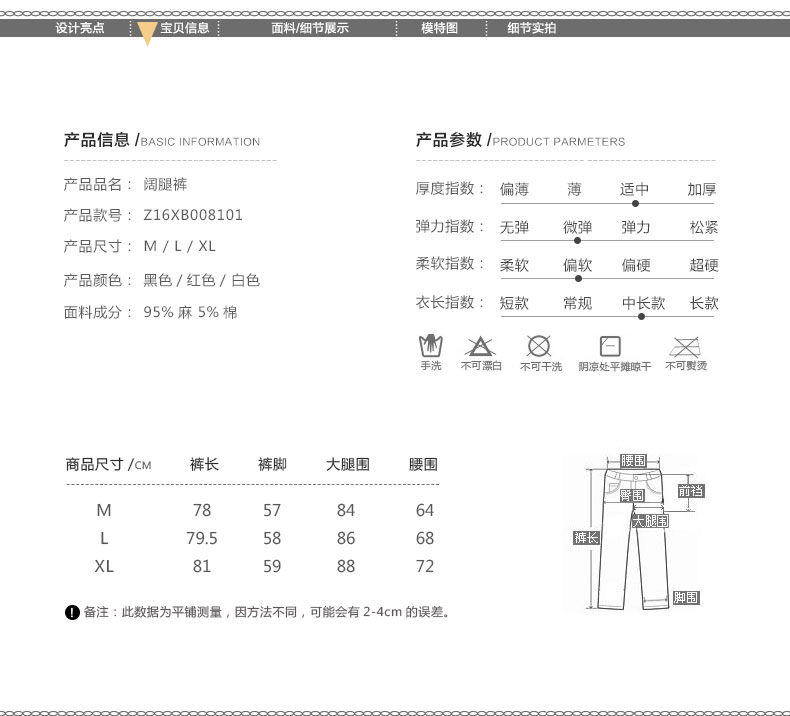790x716 pixels.
Task: Select the 细节实拍 tab
Action: tap(532, 28)
